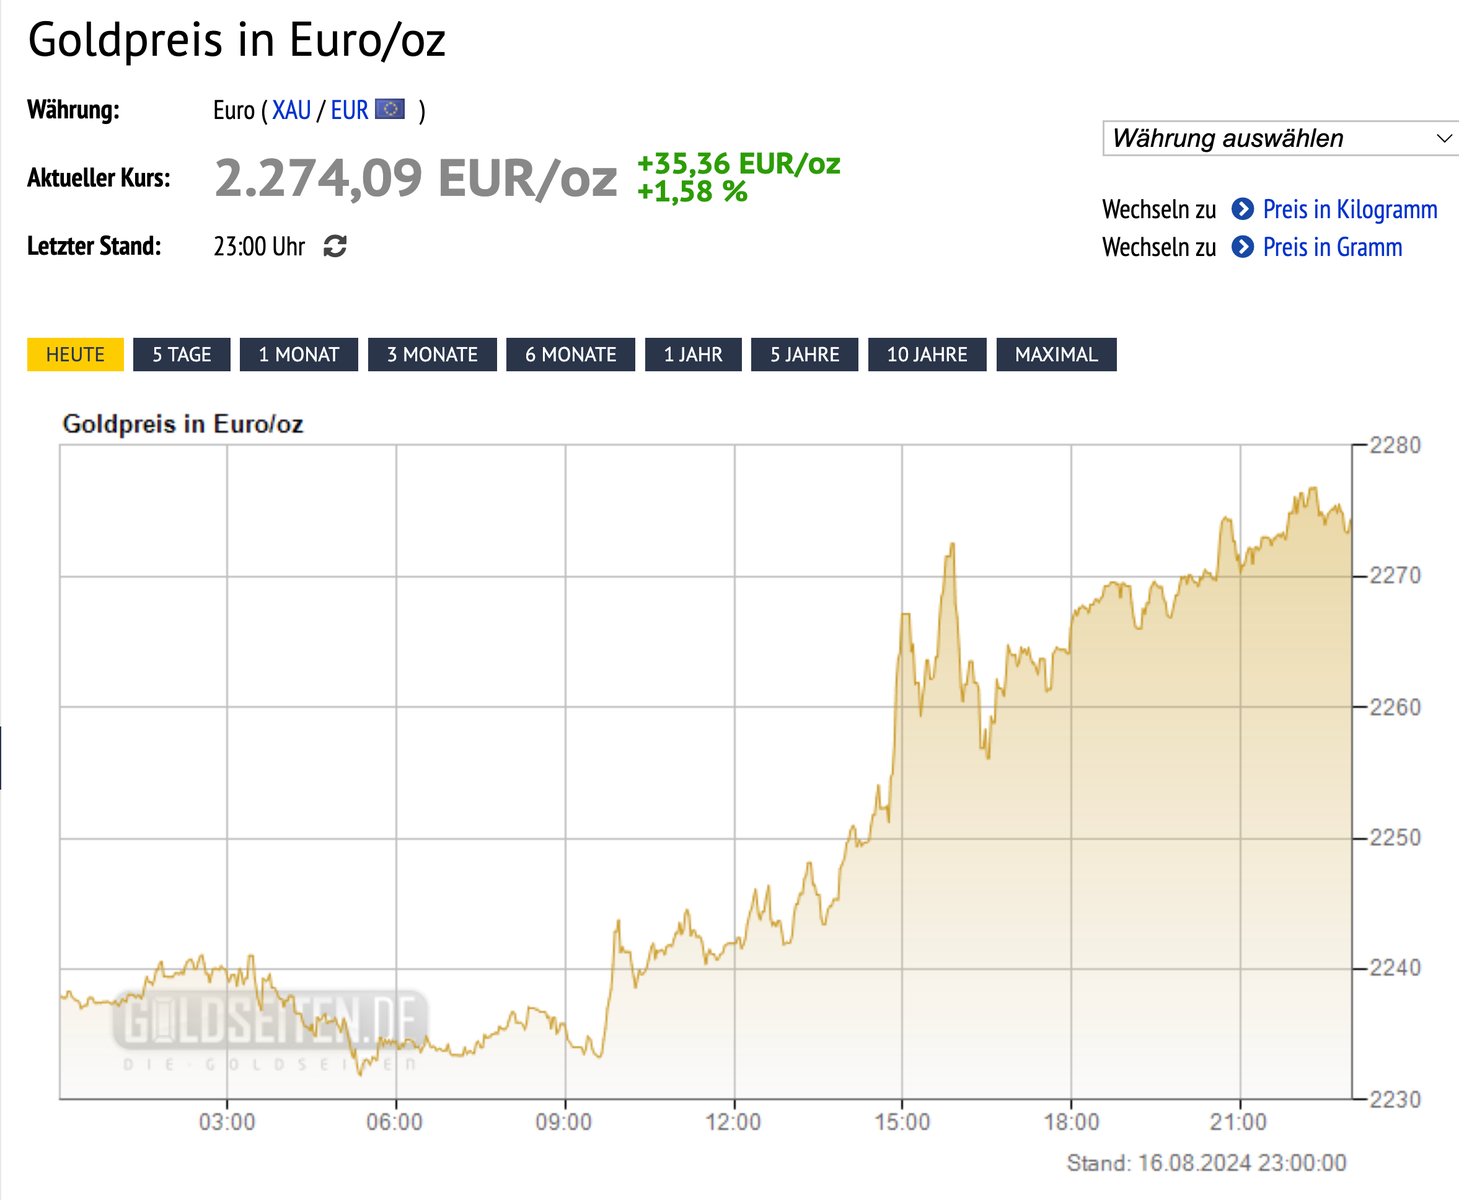The height and width of the screenshot is (1200, 1459).
Task: Select the HEUTE time range tab
Action: coord(75,355)
